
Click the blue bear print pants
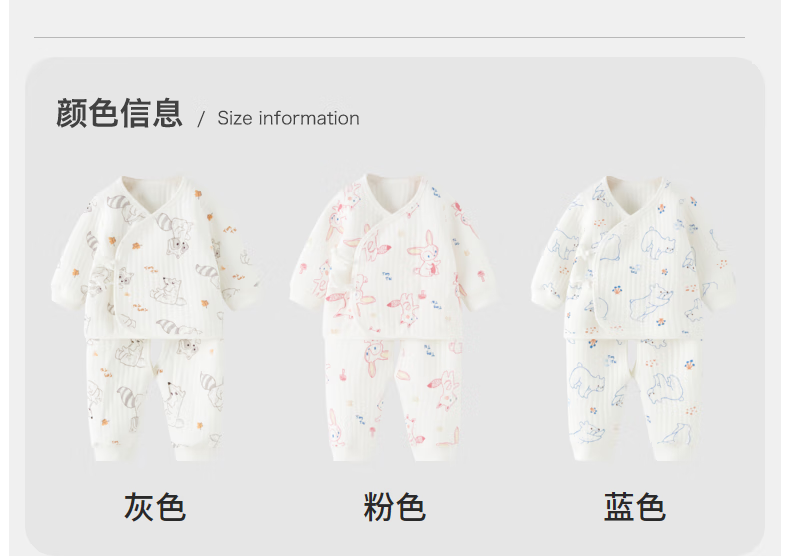point(634,399)
